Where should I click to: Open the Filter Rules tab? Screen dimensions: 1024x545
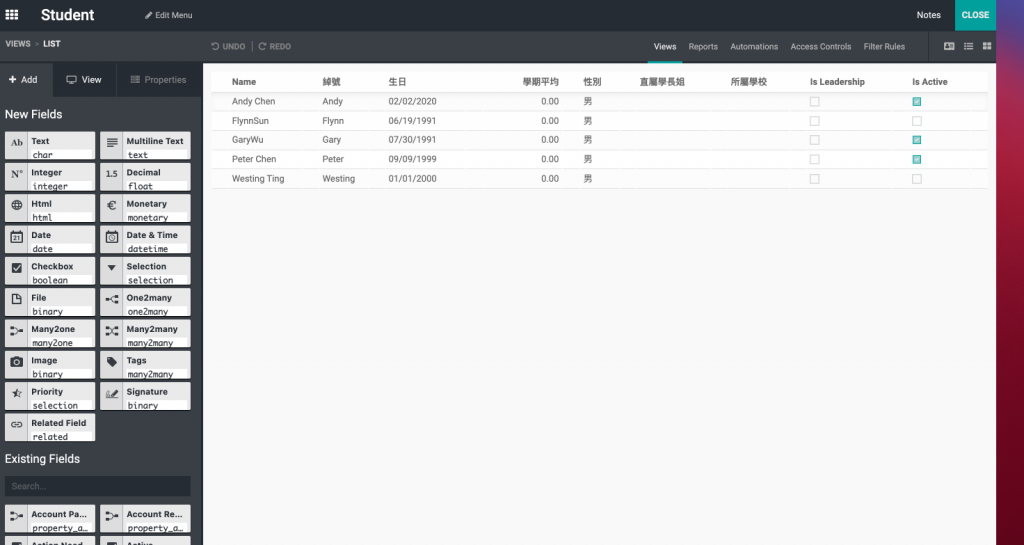click(884, 46)
